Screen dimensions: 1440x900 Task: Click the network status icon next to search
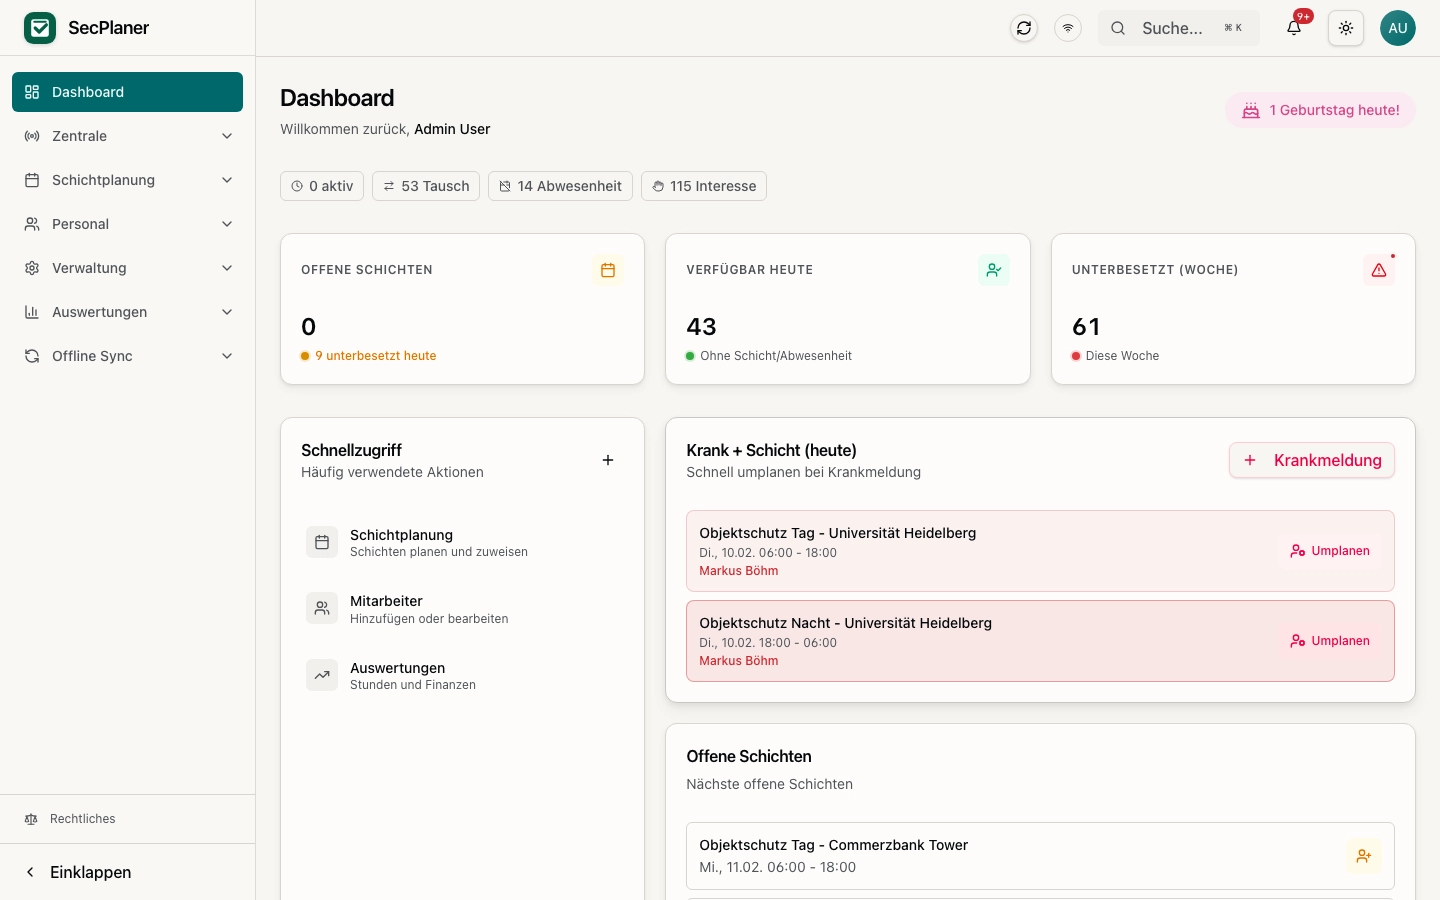[1068, 28]
